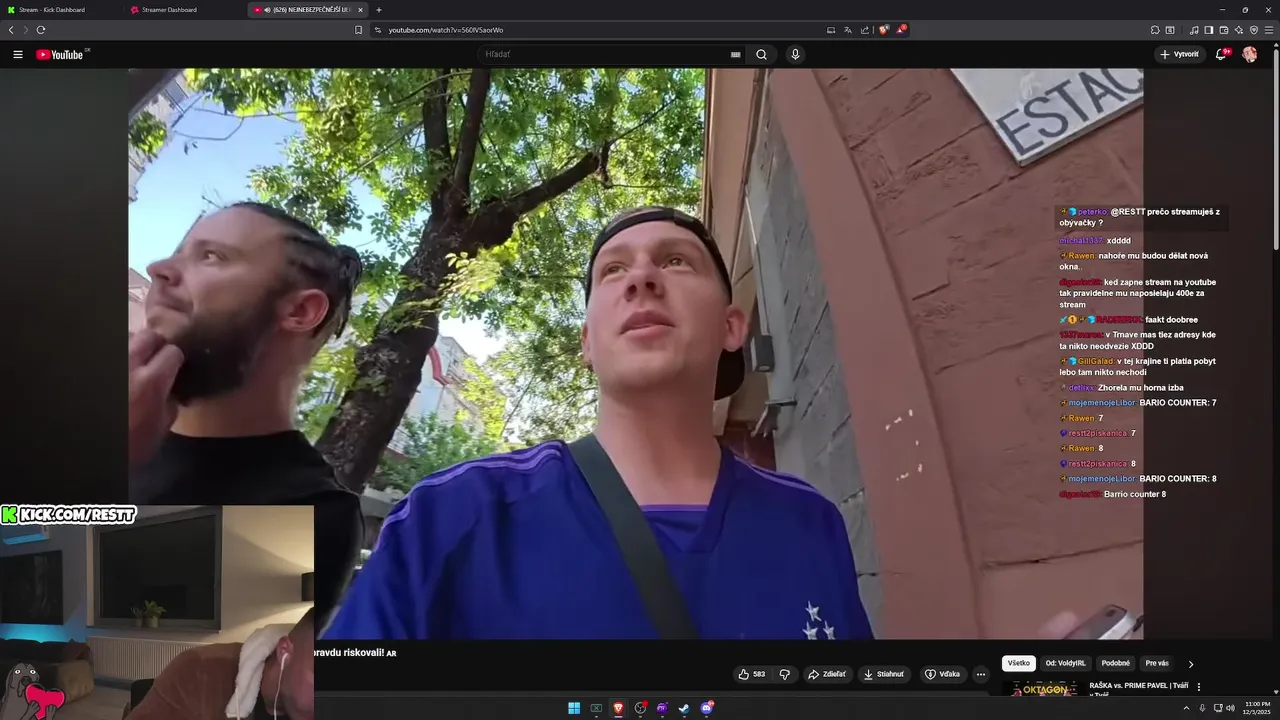Click the Zdieľať share button
The image size is (1280, 720).
[x=827, y=674]
